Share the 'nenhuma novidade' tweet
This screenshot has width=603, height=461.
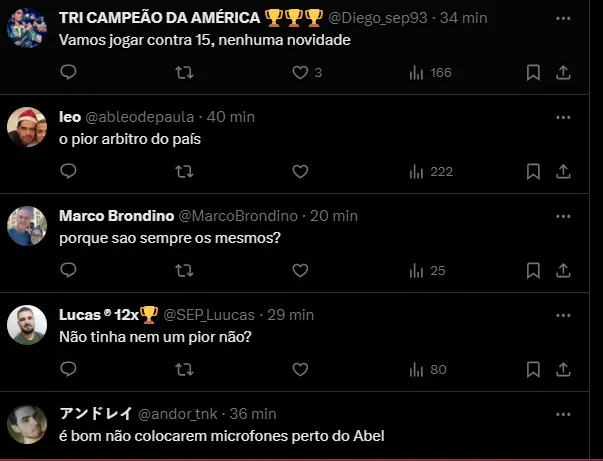point(563,72)
